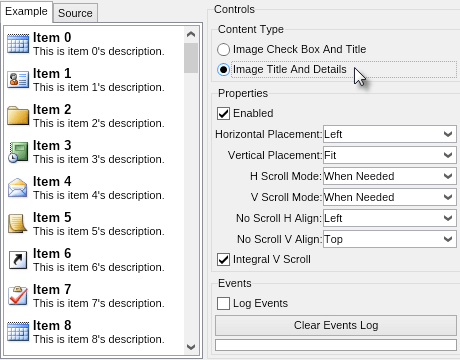Screen dimensions: 460x360
Task: Click the task checkmark icon beside Item 7
Action: 18,295
